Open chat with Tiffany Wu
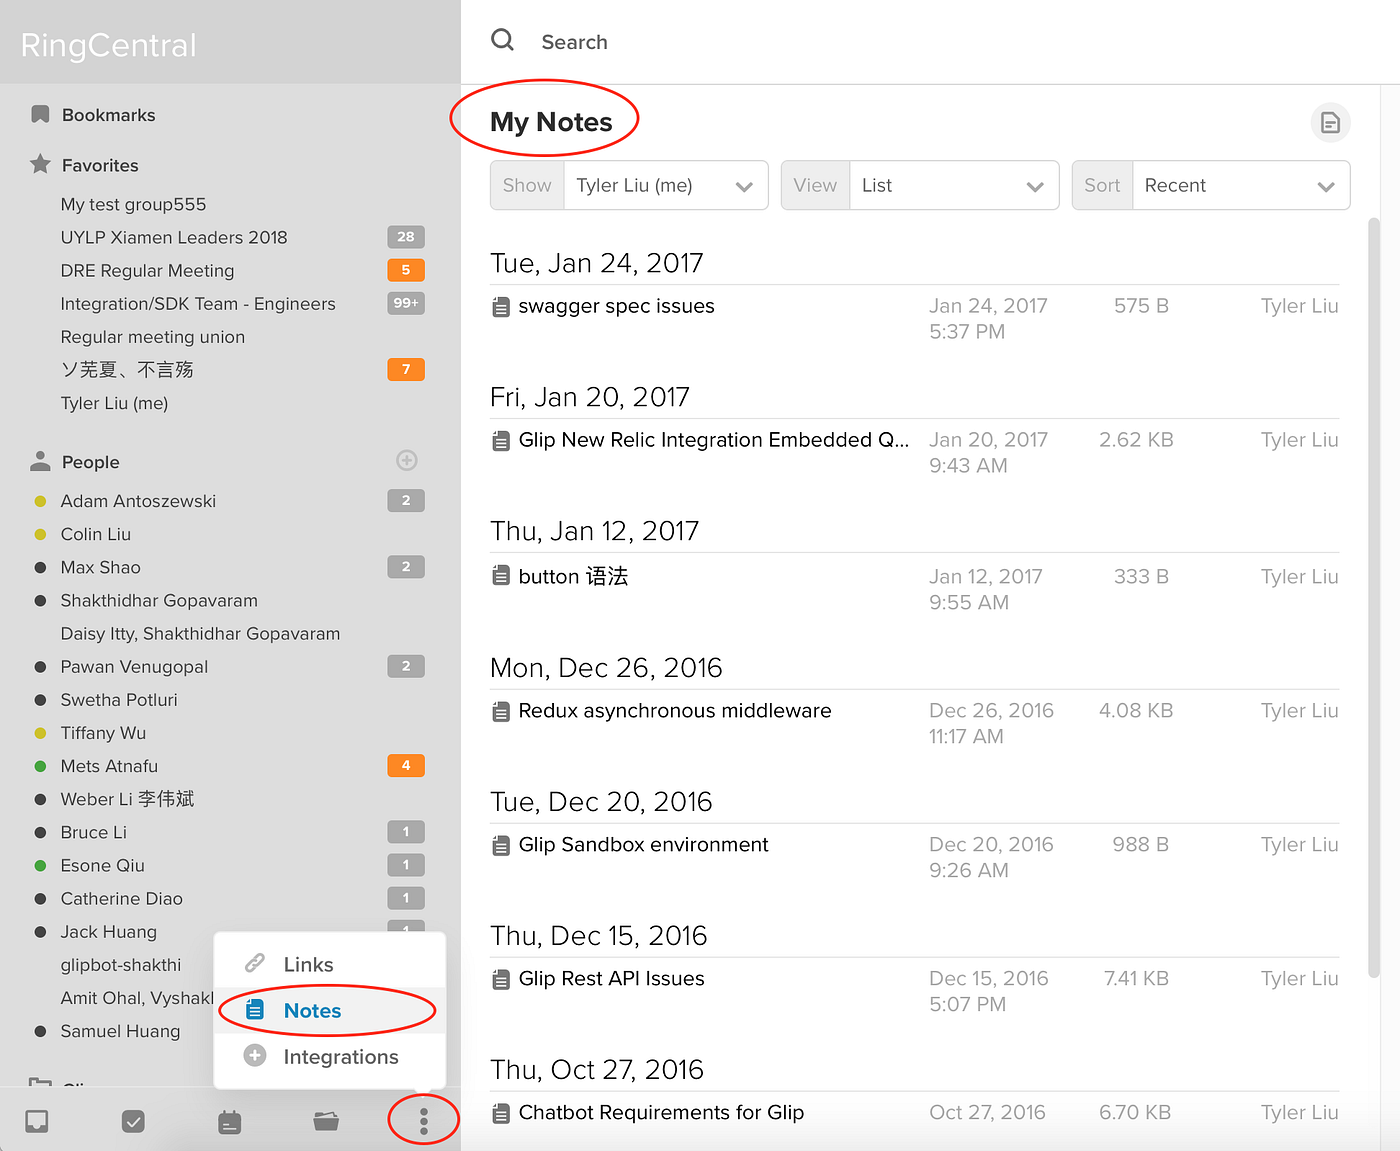 103,733
